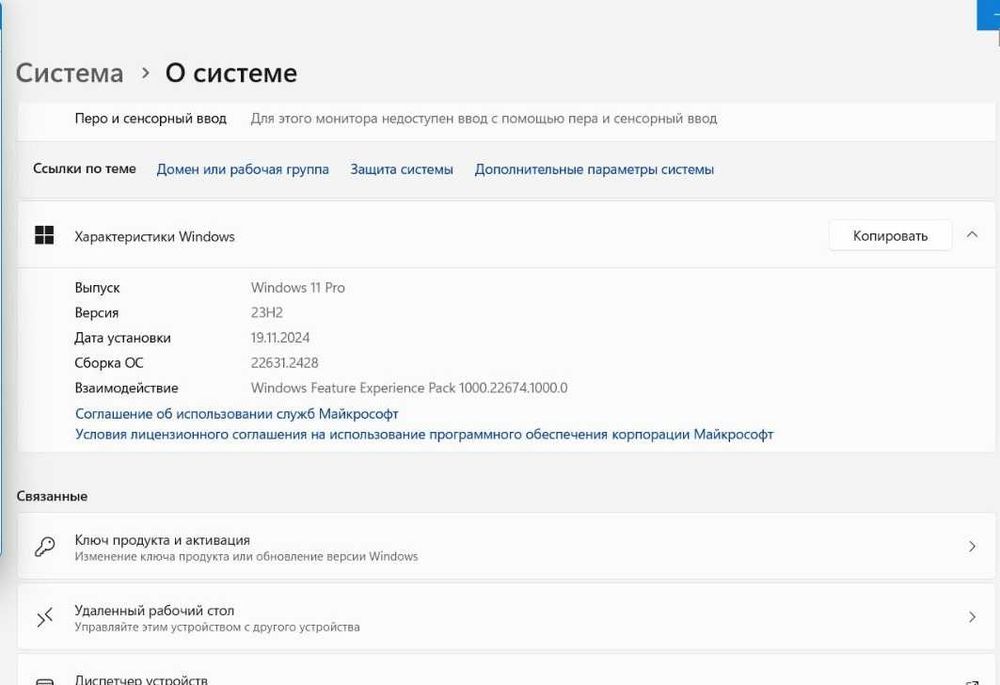The height and width of the screenshot is (685, 1000).
Task: Open the Домен или рабочая группа link
Action: pyautogui.click(x=243, y=170)
